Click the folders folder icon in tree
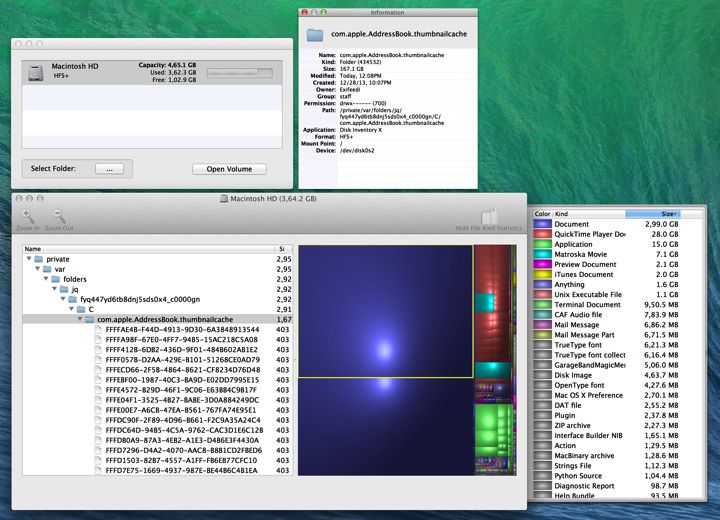720x520 pixels. tap(56, 279)
